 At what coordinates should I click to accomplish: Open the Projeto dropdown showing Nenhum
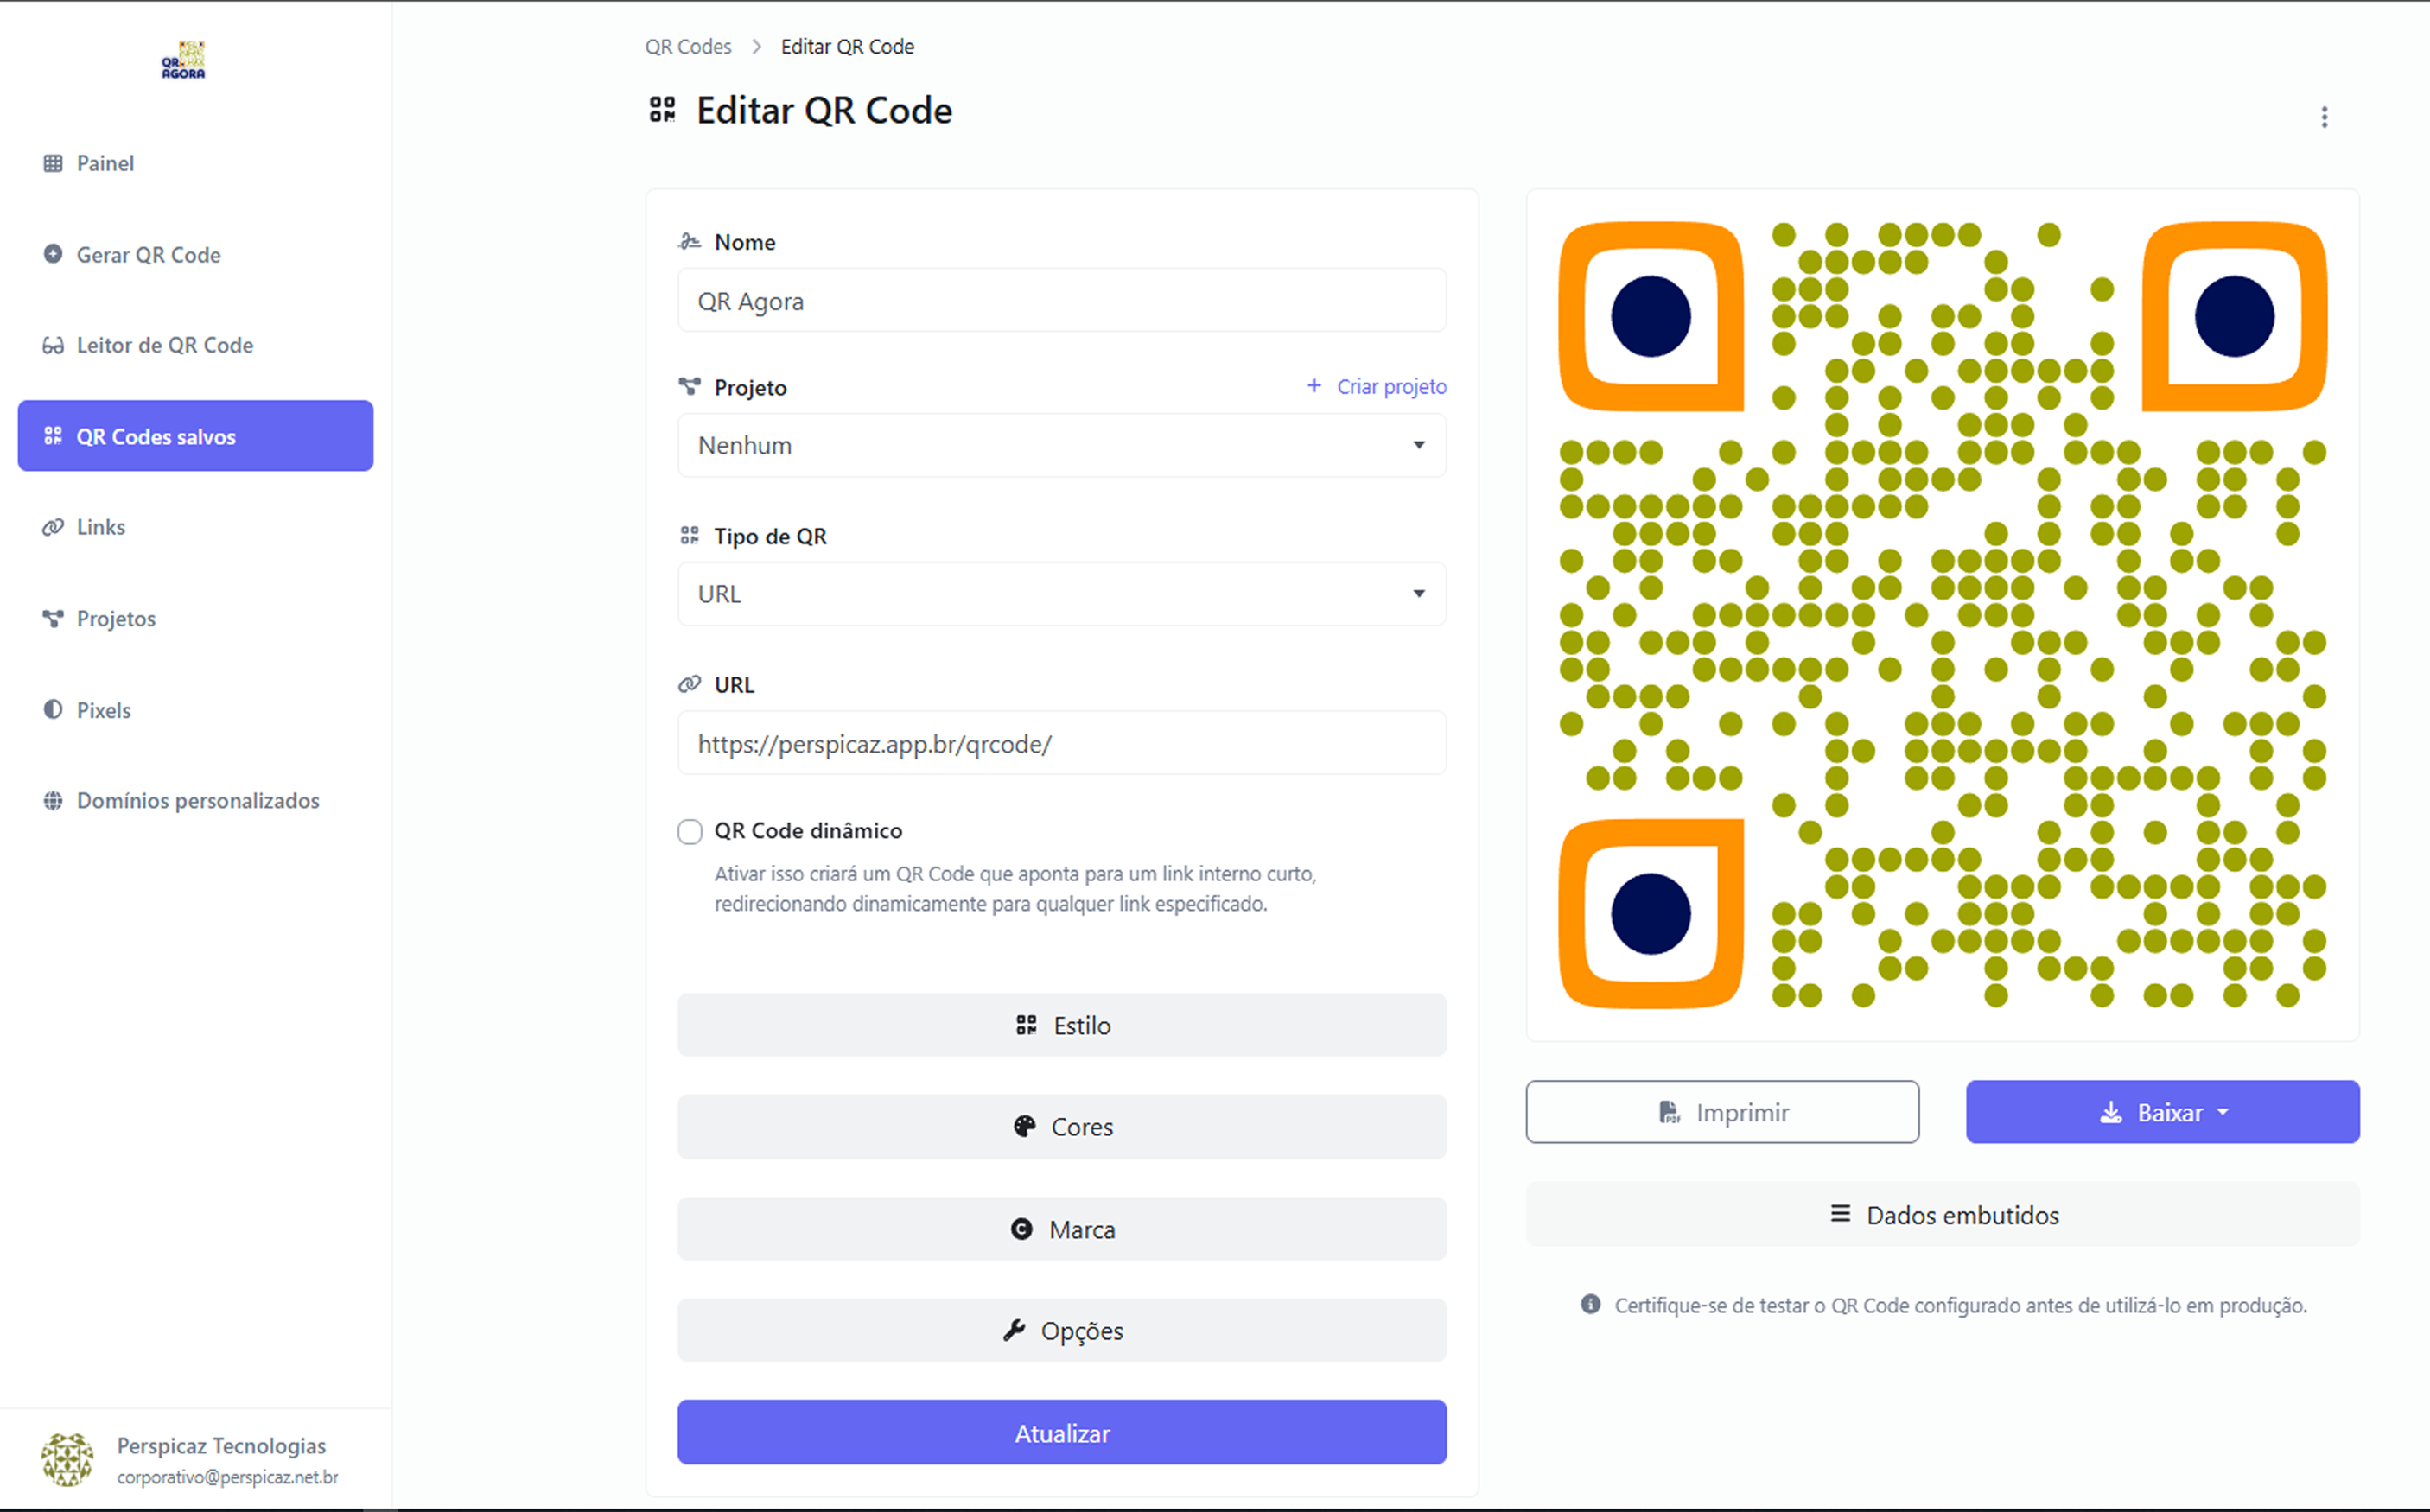click(1061, 446)
